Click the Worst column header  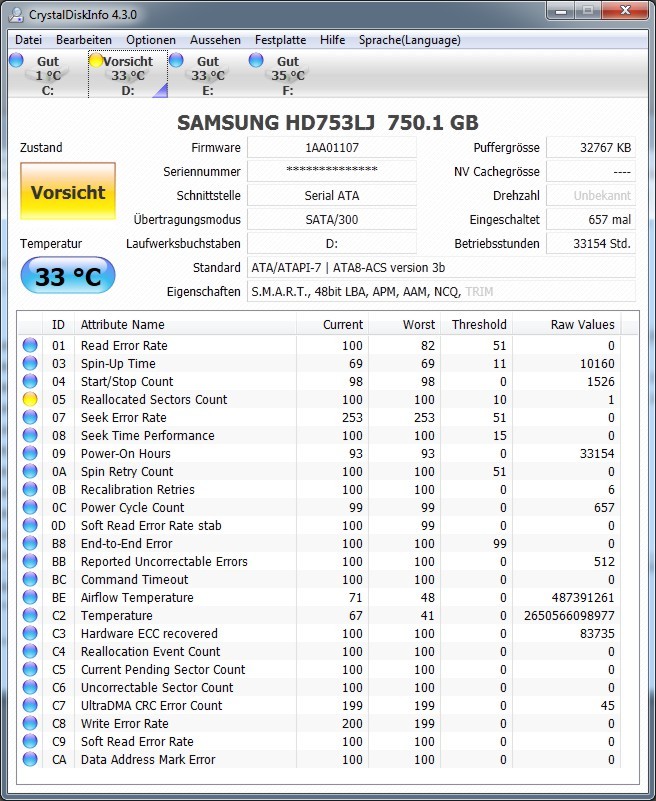click(405, 324)
